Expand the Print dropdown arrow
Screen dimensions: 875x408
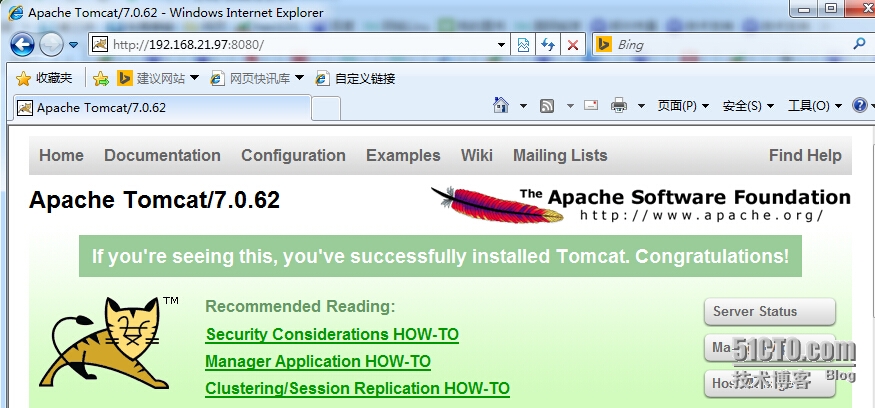[x=641, y=105]
